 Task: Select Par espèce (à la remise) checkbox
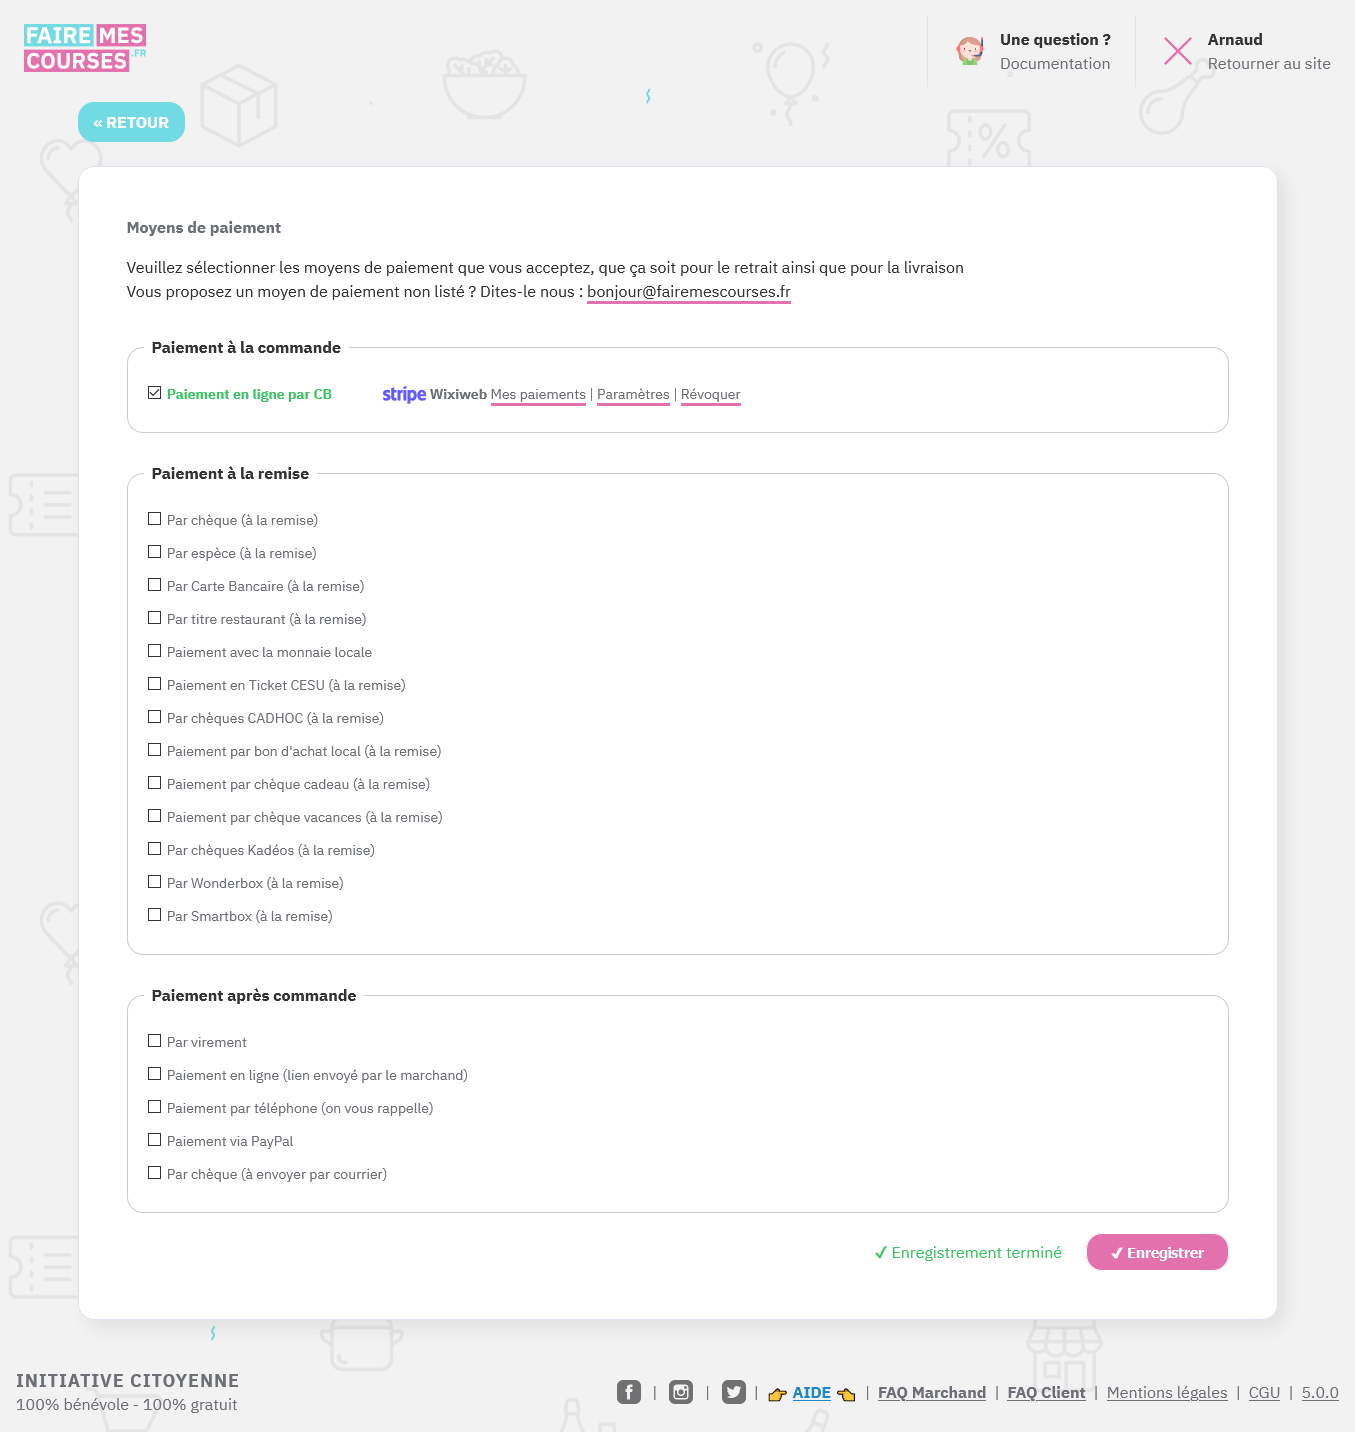(x=155, y=552)
